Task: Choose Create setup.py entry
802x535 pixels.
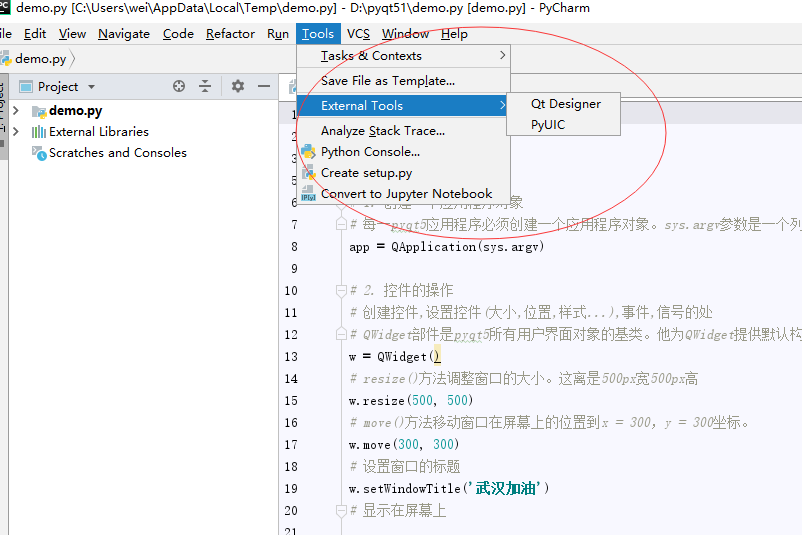Action: (404, 173)
